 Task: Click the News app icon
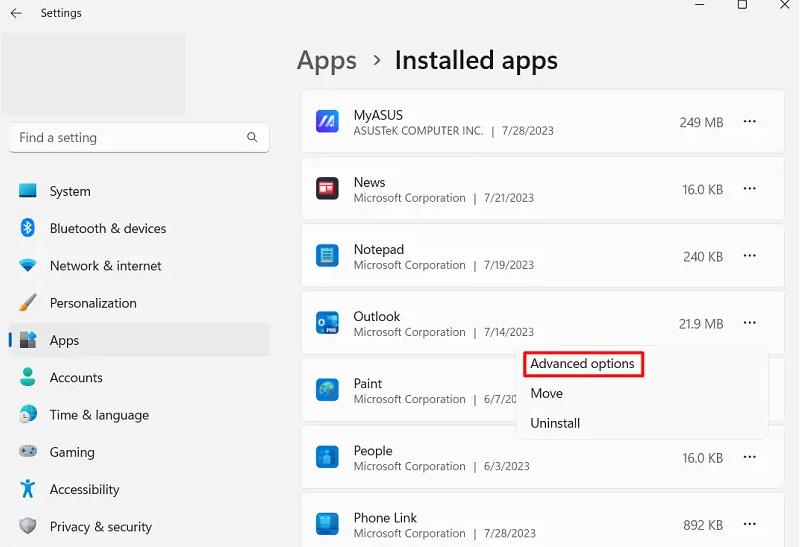point(327,188)
